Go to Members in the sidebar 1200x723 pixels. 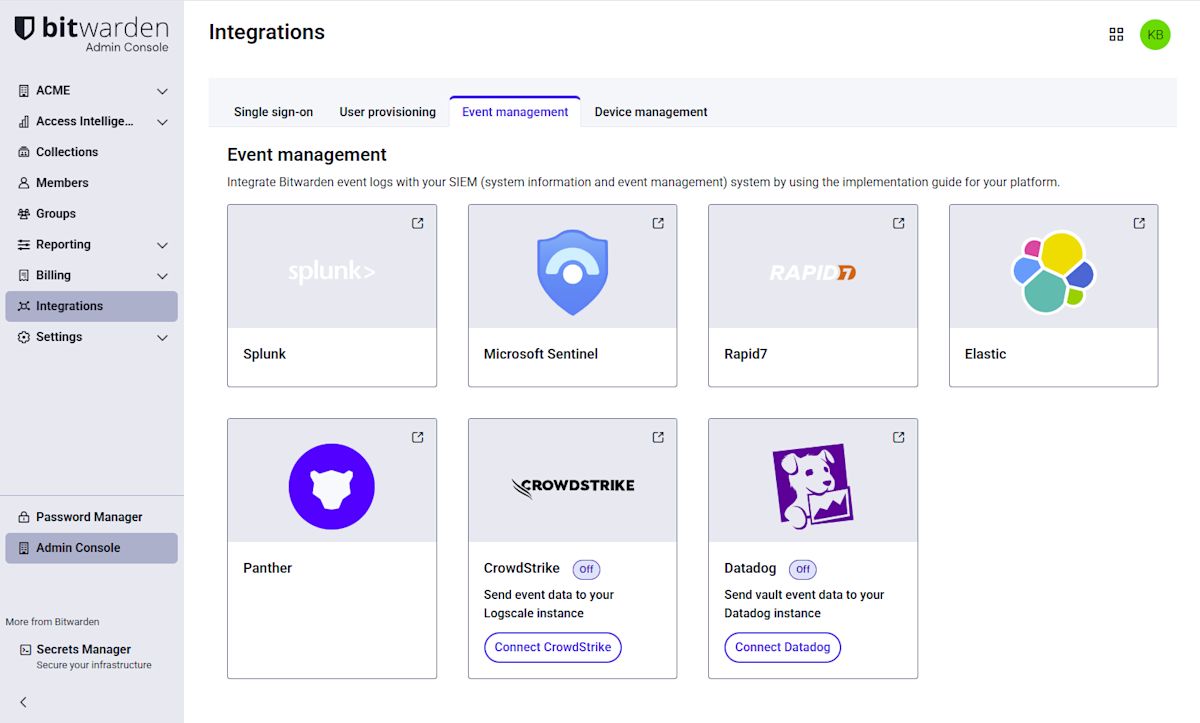click(x=62, y=183)
